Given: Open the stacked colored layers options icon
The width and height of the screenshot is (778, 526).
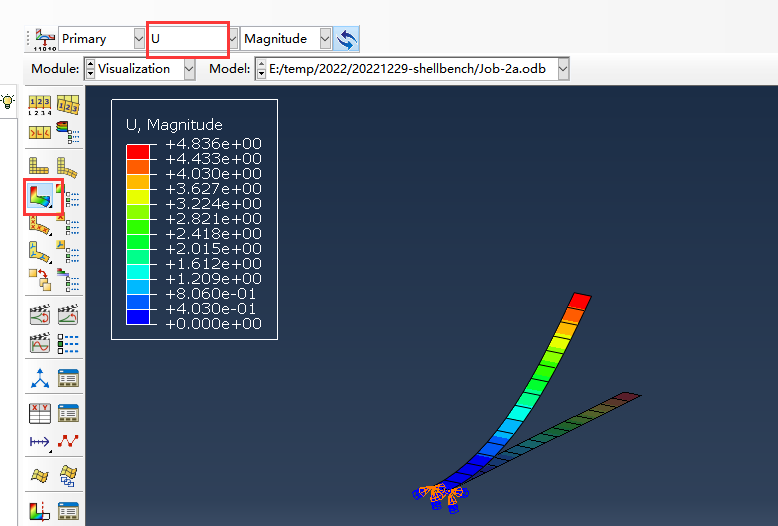Looking at the screenshot, I should coord(68,132).
